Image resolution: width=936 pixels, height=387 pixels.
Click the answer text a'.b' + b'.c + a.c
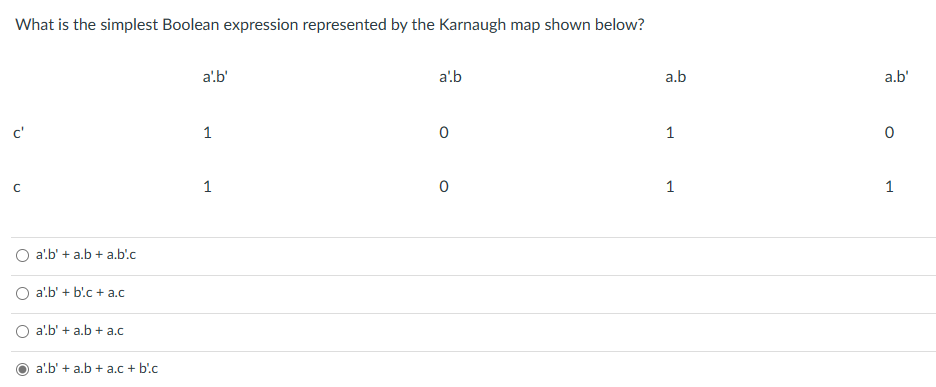(80, 293)
